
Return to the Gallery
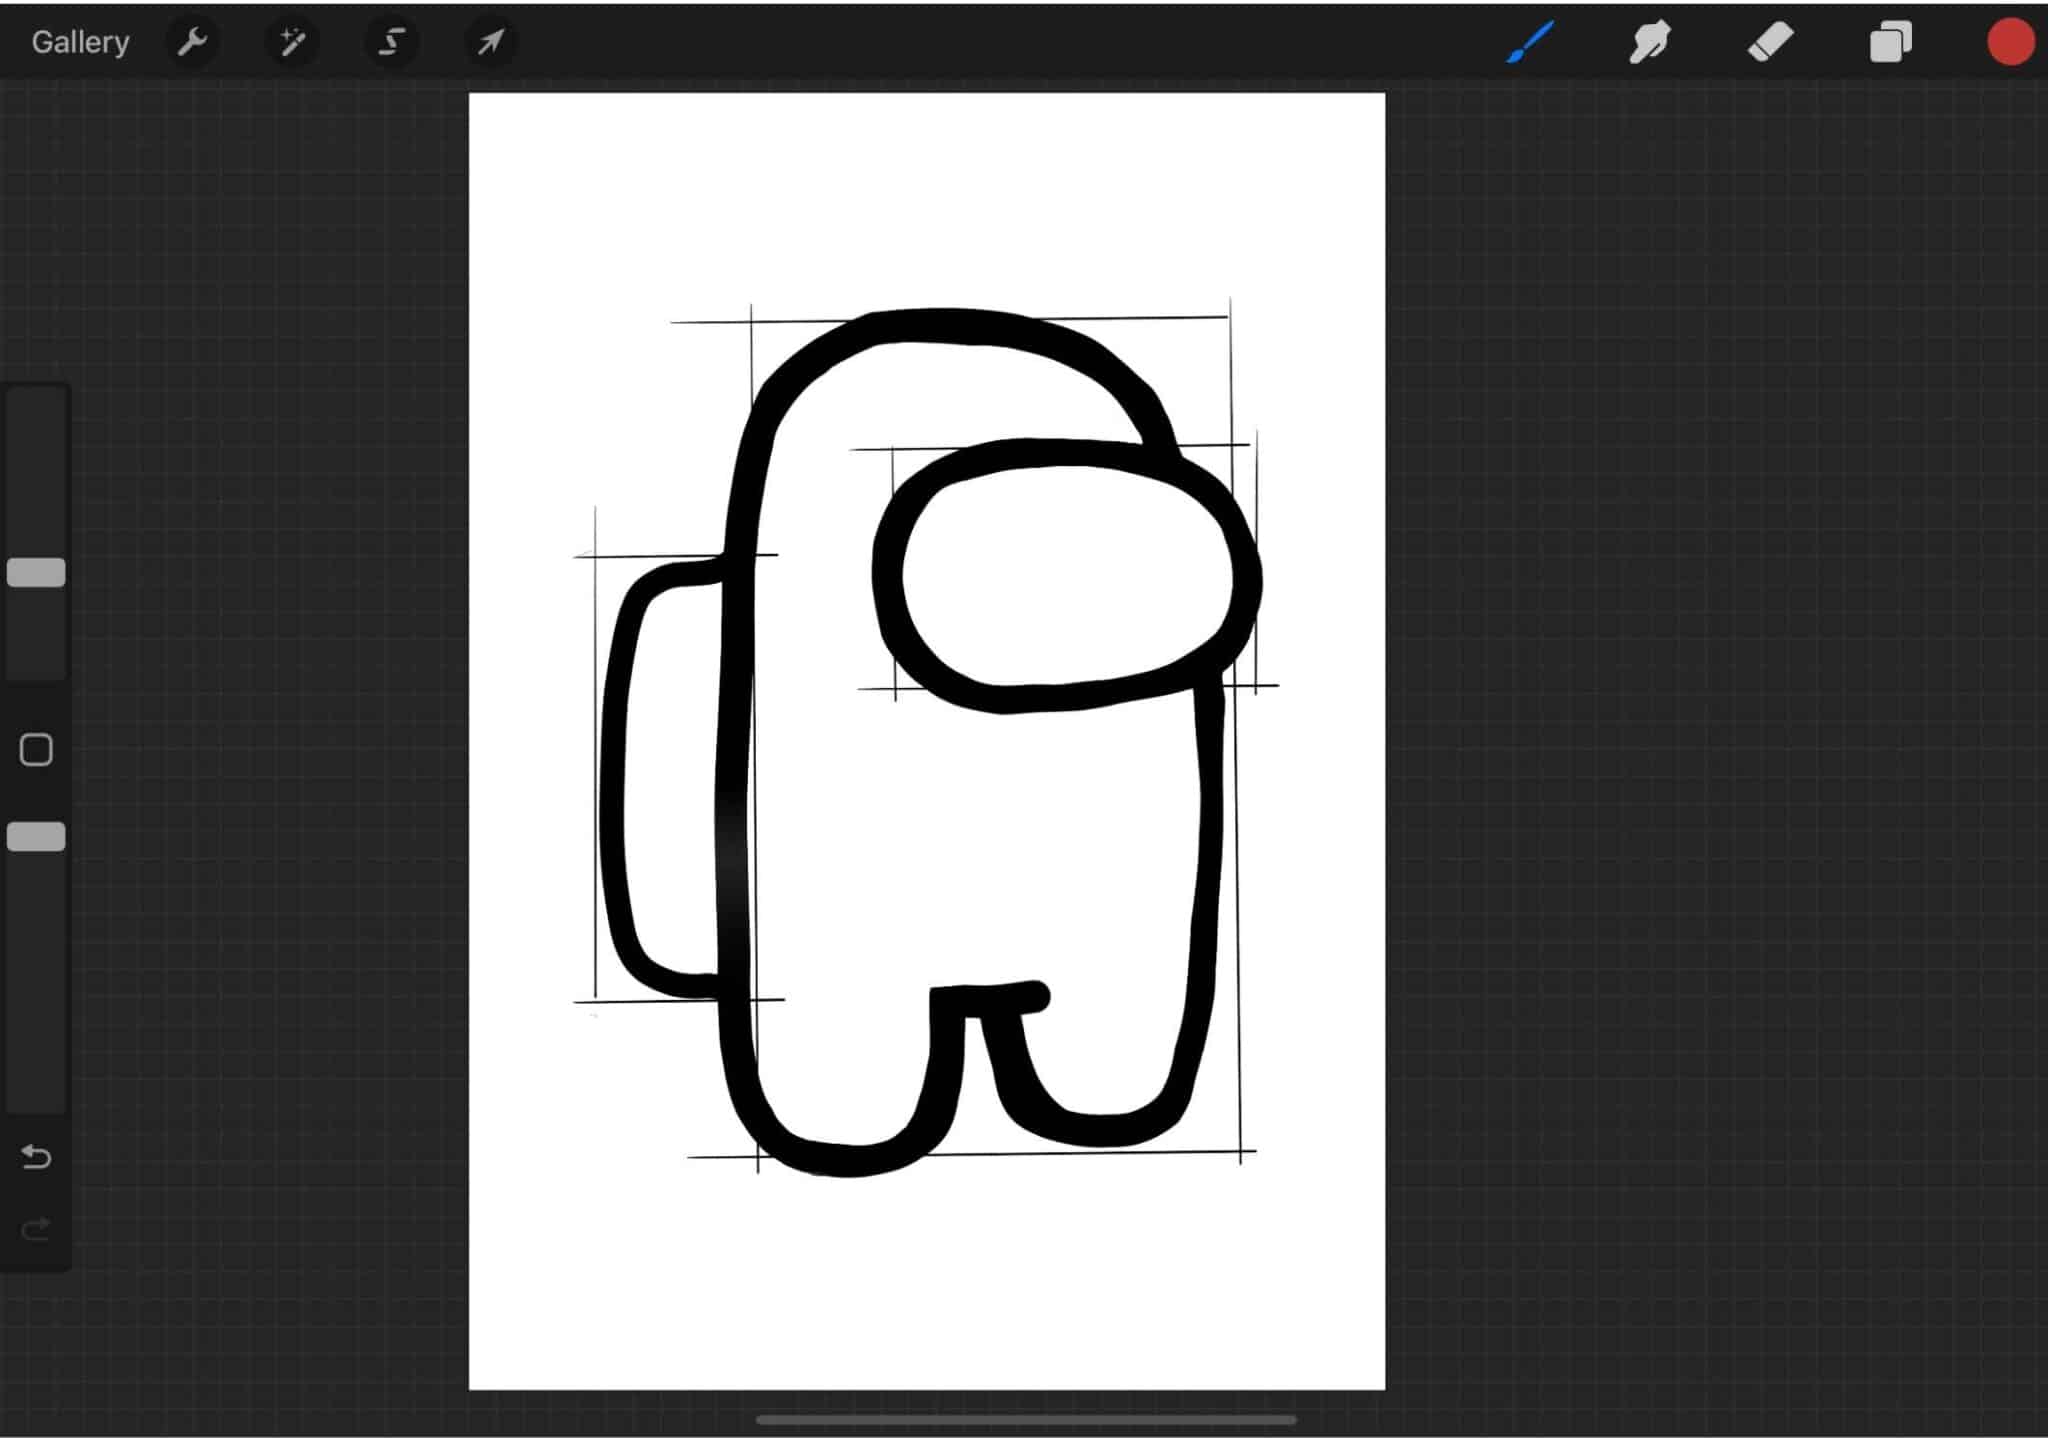tap(80, 41)
